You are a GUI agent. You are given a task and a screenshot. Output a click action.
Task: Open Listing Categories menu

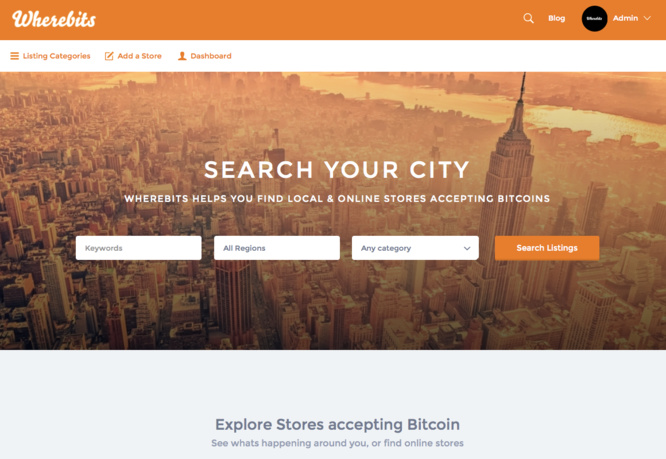coord(56,56)
